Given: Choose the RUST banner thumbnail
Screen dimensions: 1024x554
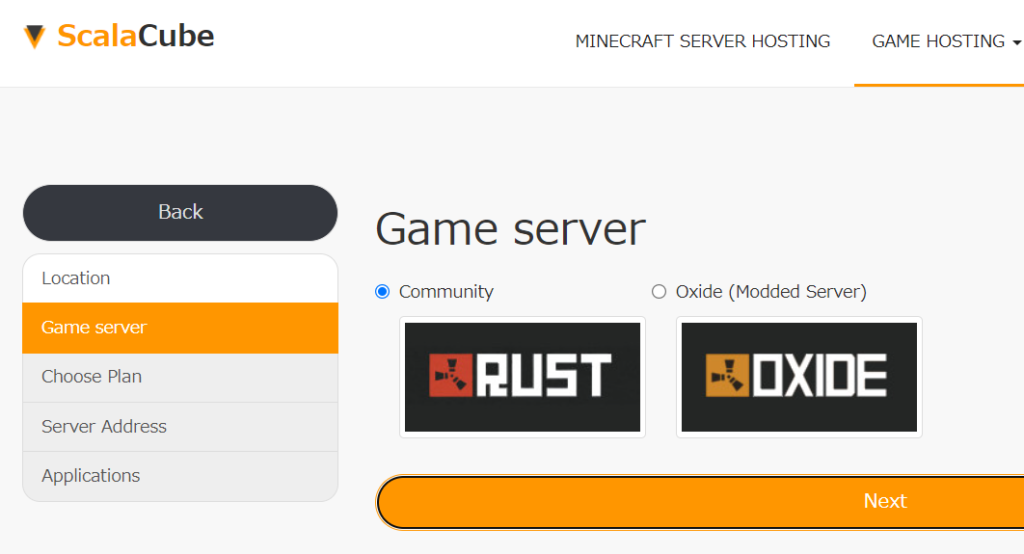Looking at the screenshot, I should point(522,377).
